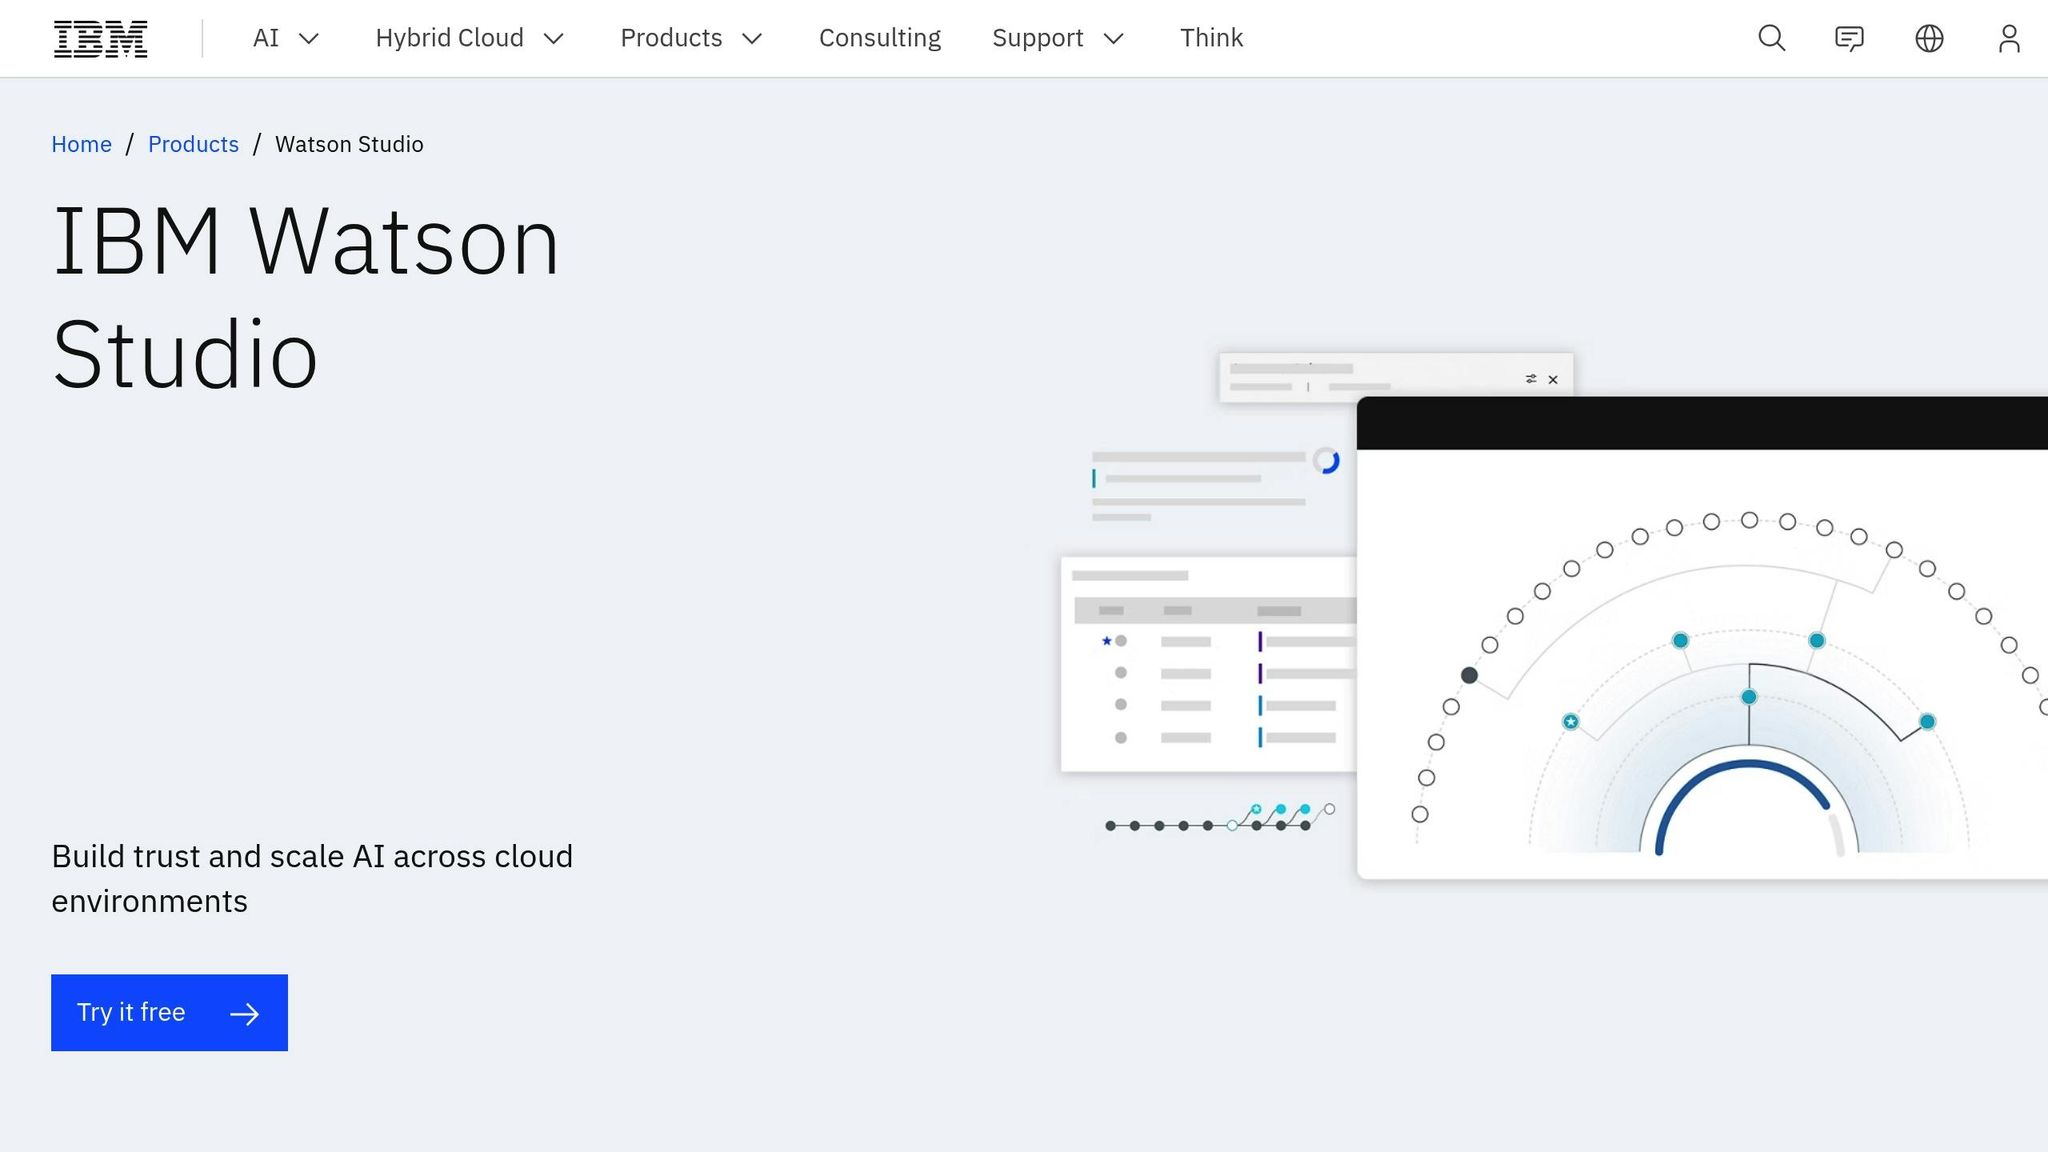Open the chat support icon
This screenshot has width=2048, height=1152.
click(1849, 38)
